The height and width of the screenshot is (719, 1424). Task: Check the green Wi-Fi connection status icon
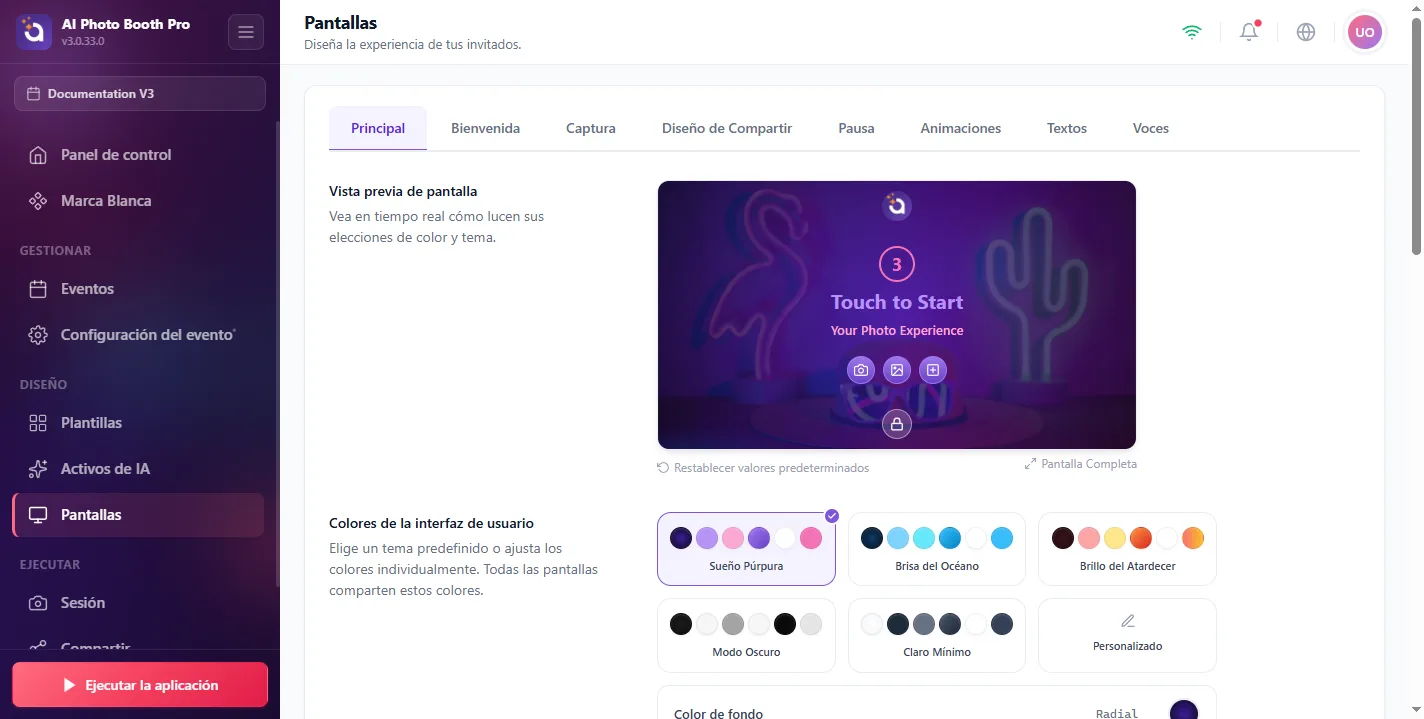tap(1192, 32)
